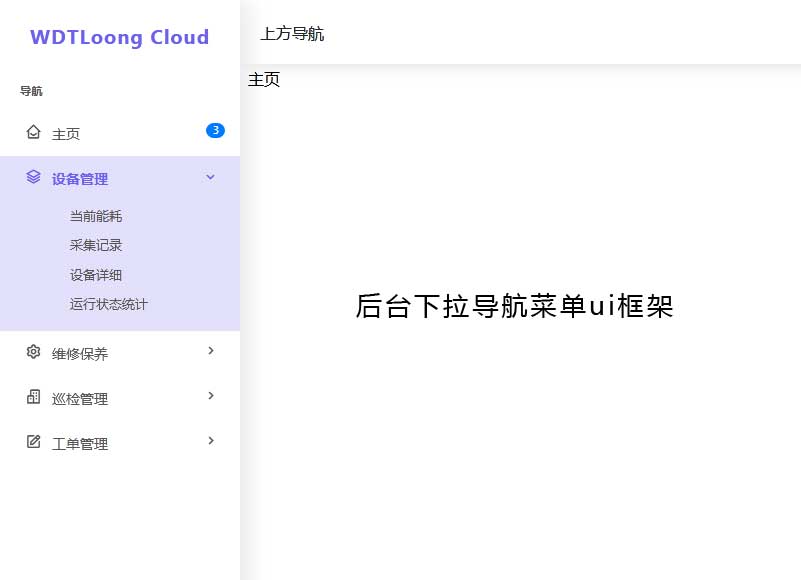The image size is (801, 580).
Task: Click the gear icon beside 维修保养
Action: 34,352
